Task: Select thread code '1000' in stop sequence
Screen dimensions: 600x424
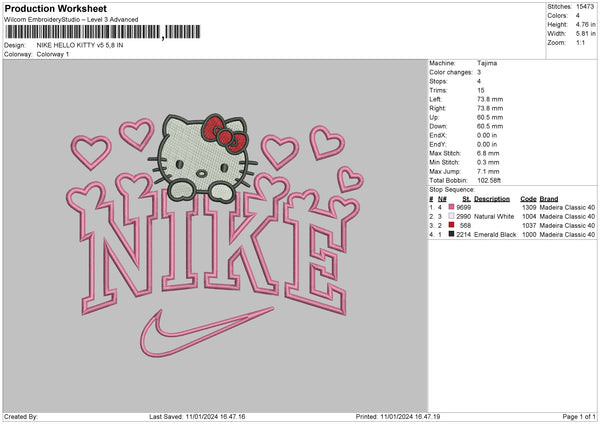Action: pos(529,235)
